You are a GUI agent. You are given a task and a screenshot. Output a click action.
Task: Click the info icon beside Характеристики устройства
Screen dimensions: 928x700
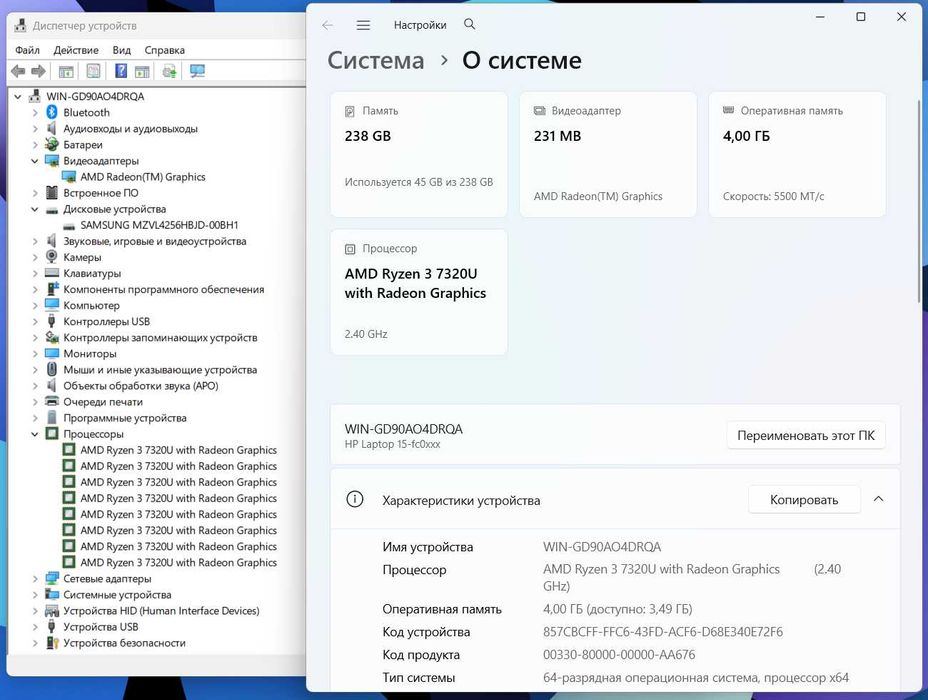[355, 499]
